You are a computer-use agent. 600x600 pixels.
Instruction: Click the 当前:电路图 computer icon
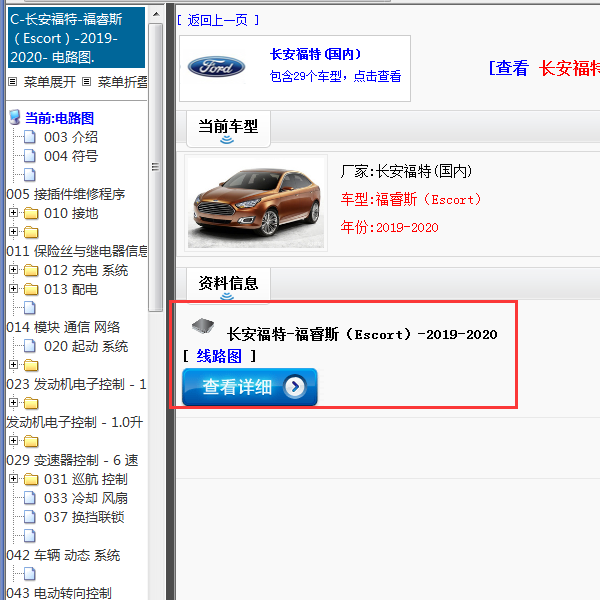(x=15, y=117)
